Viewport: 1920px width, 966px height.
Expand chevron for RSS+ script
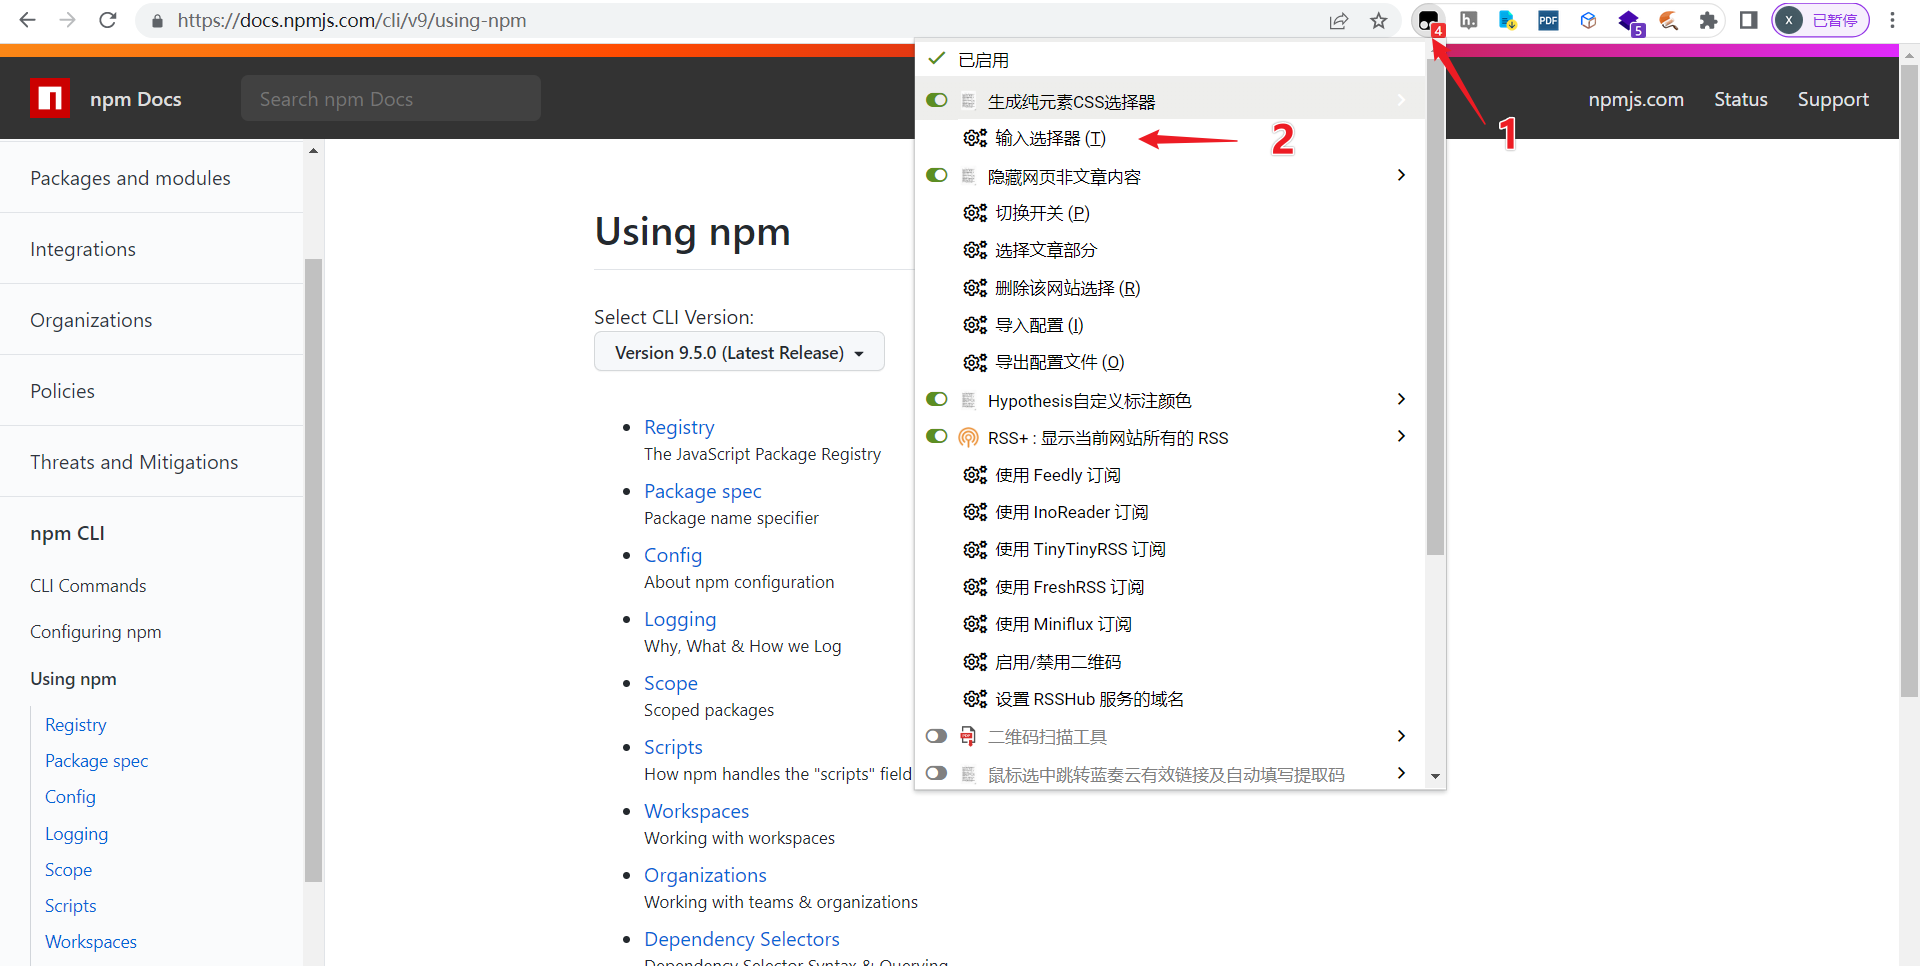(1401, 436)
